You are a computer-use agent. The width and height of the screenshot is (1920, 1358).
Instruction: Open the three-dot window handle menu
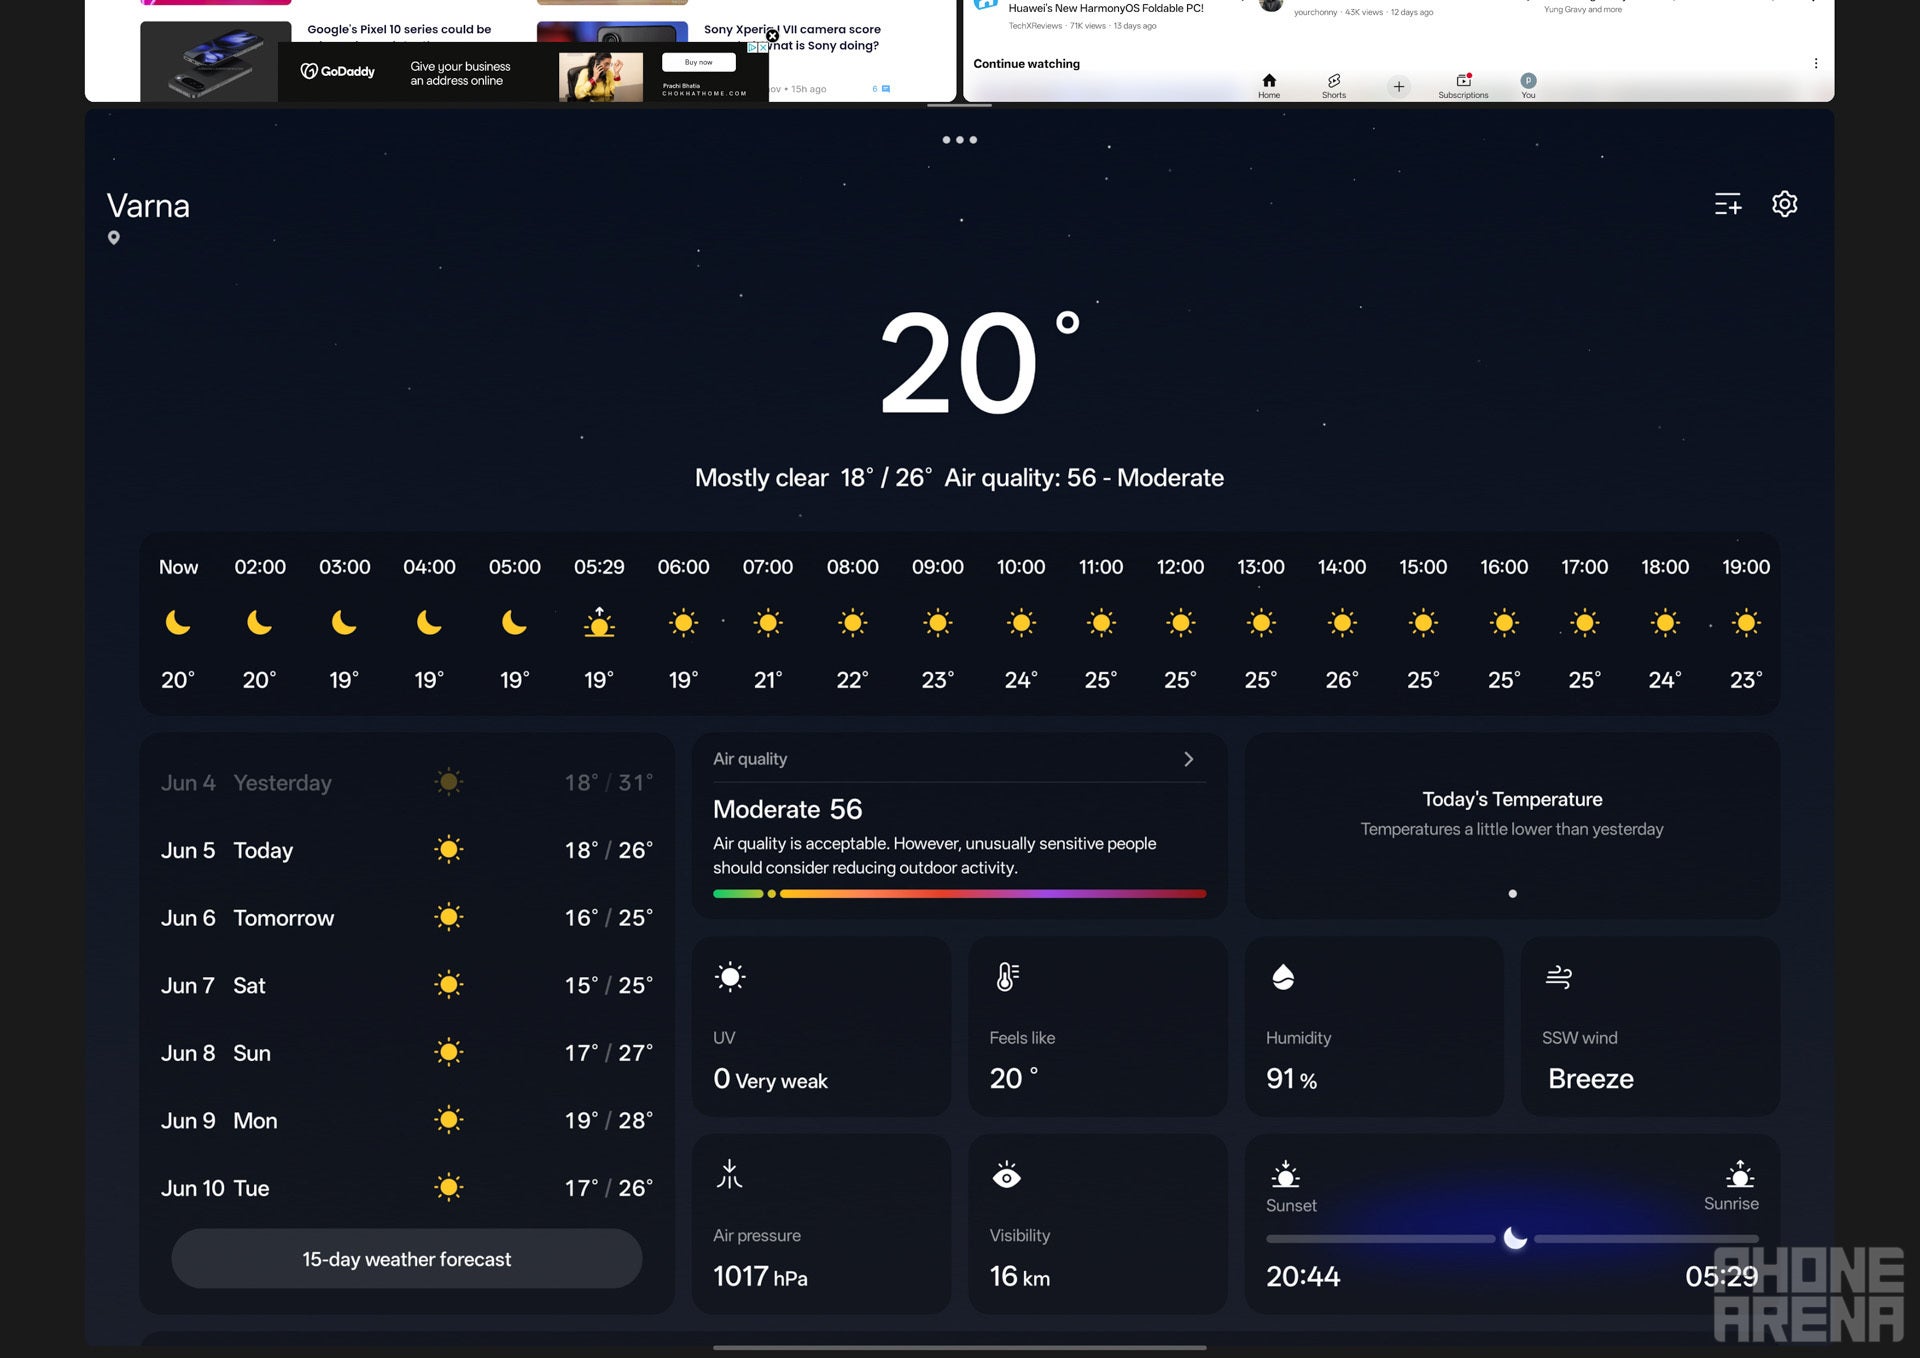click(959, 140)
